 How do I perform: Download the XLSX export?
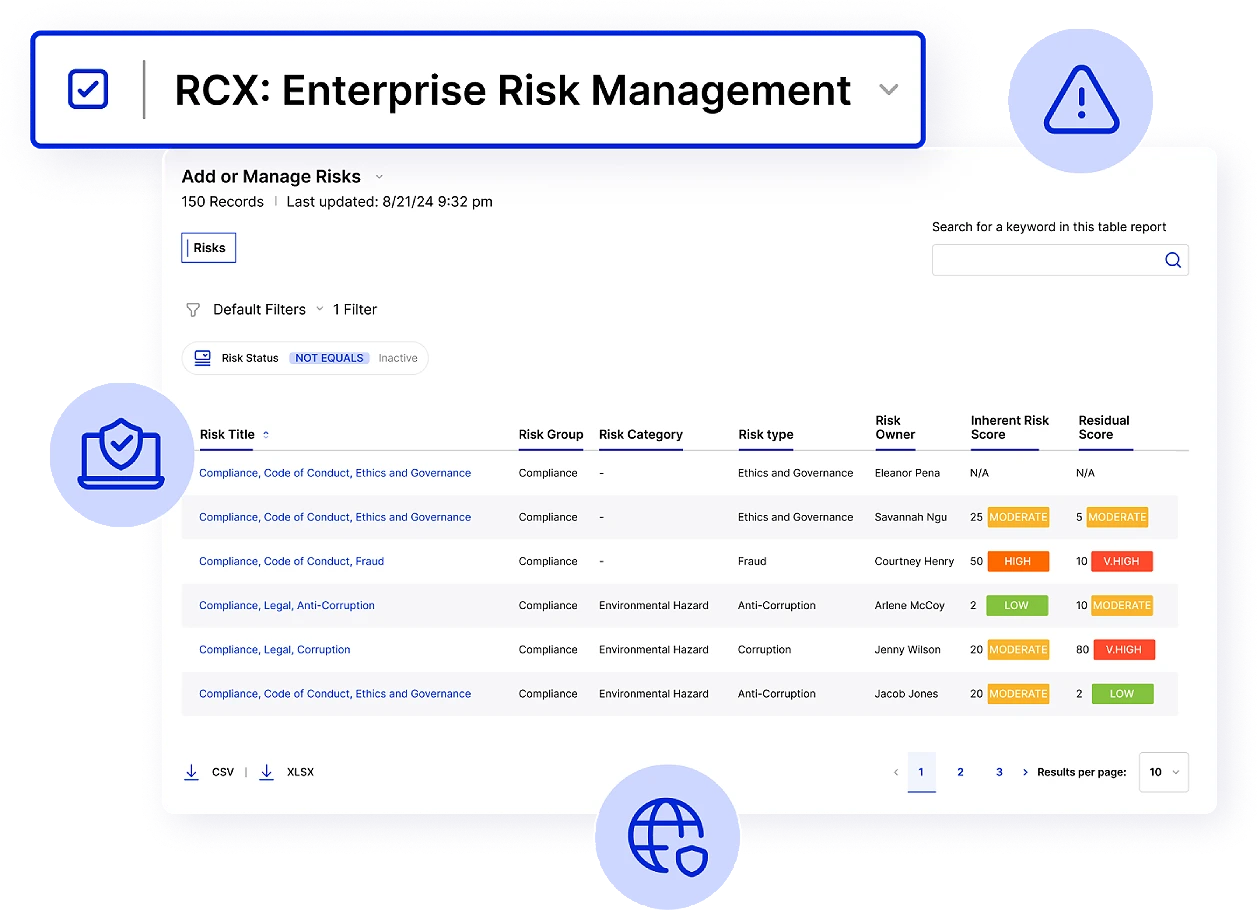[x=286, y=772]
